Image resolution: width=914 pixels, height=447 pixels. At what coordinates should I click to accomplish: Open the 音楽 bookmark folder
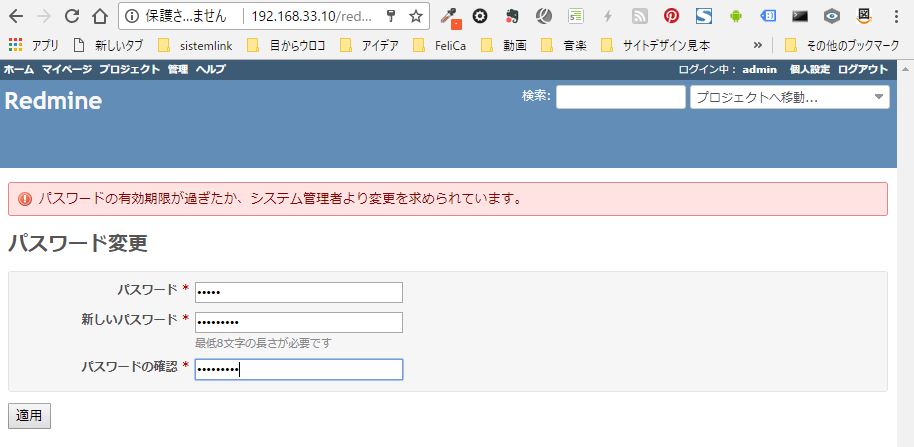coord(564,45)
